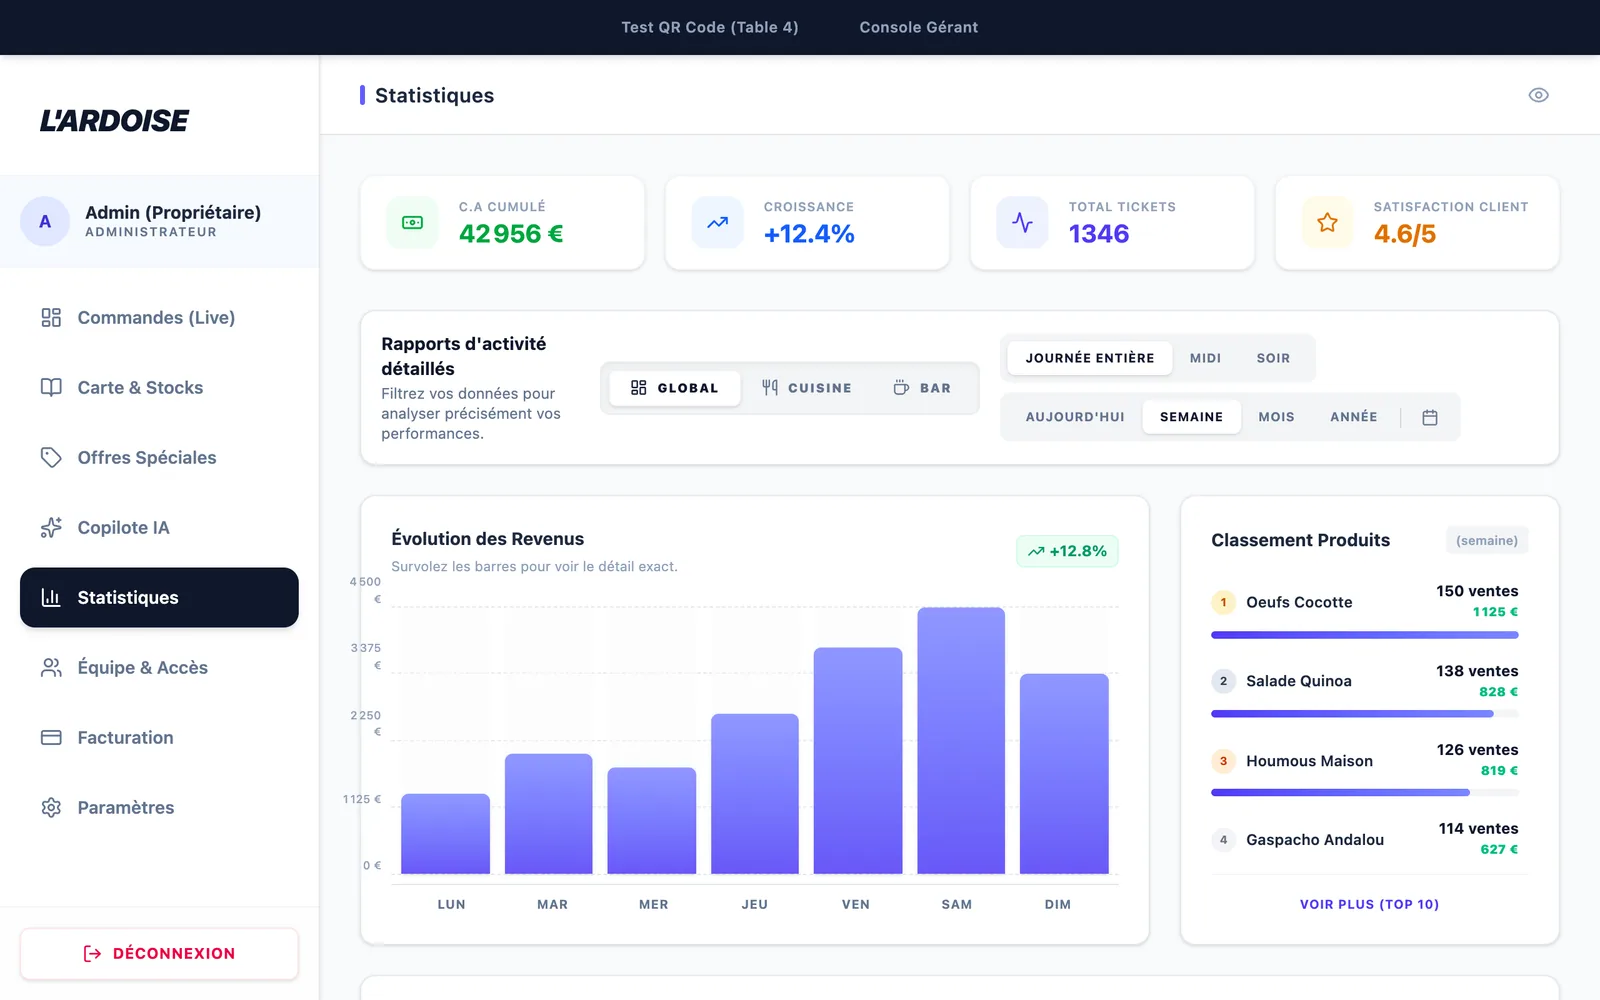This screenshot has width=1600, height=1000.
Task: Click the star icon on Satisfaction Client card
Action: pyautogui.click(x=1327, y=222)
